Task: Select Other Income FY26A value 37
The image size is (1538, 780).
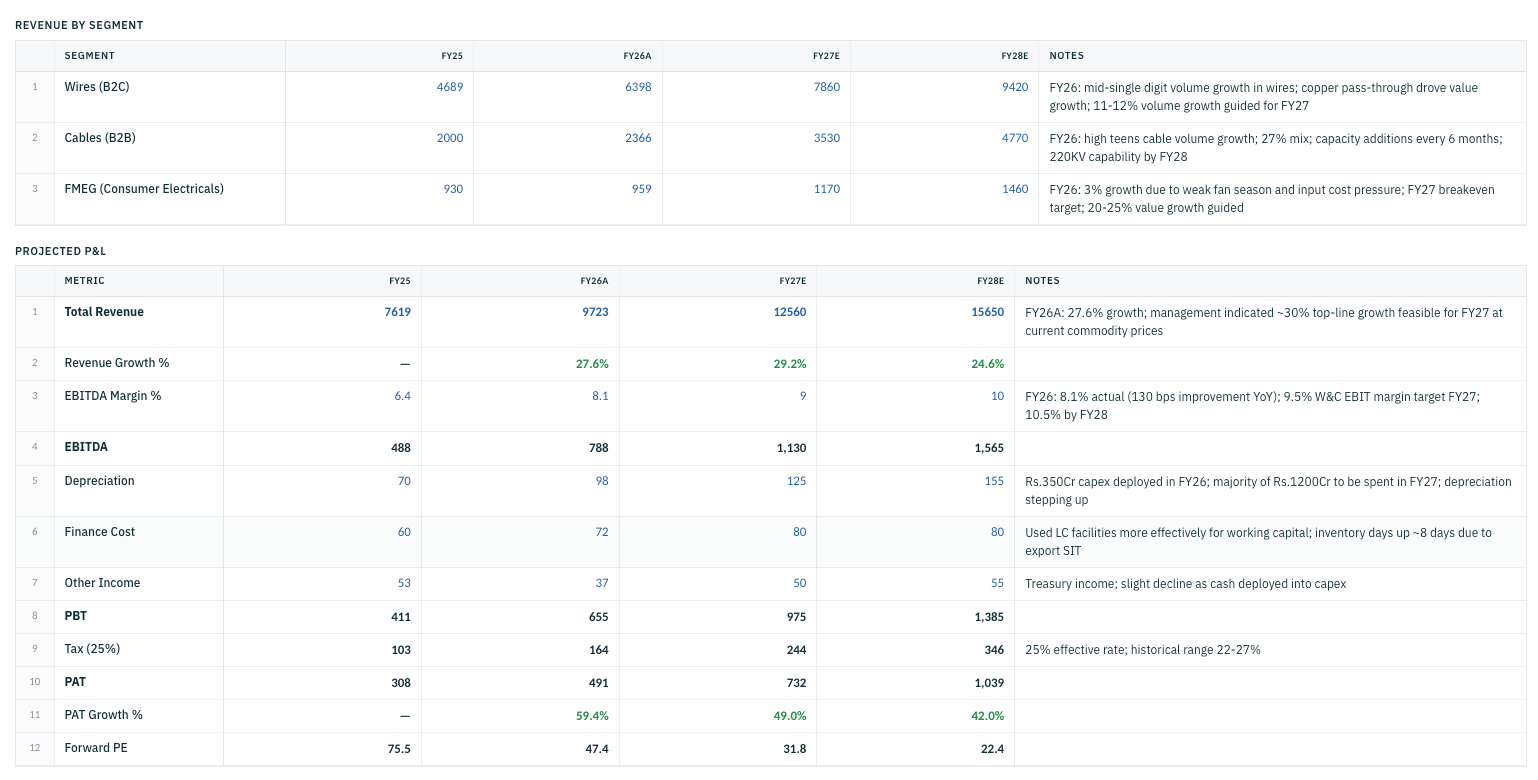Action: 602,583
